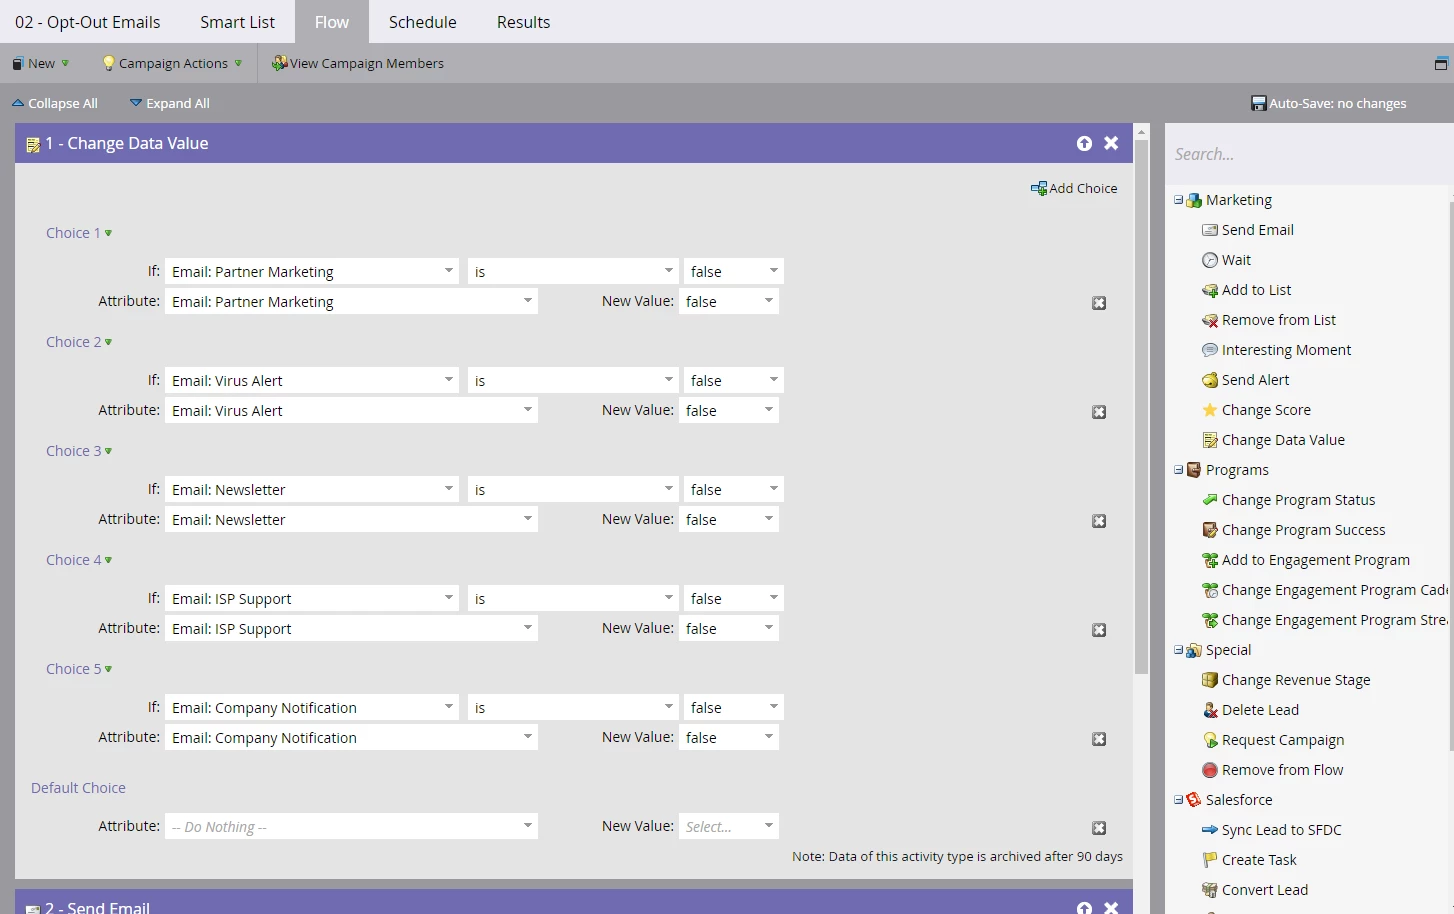The width and height of the screenshot is (1454, 914).
Task: Open If value false dropdown for Company Notification
Action: [774, 707]
